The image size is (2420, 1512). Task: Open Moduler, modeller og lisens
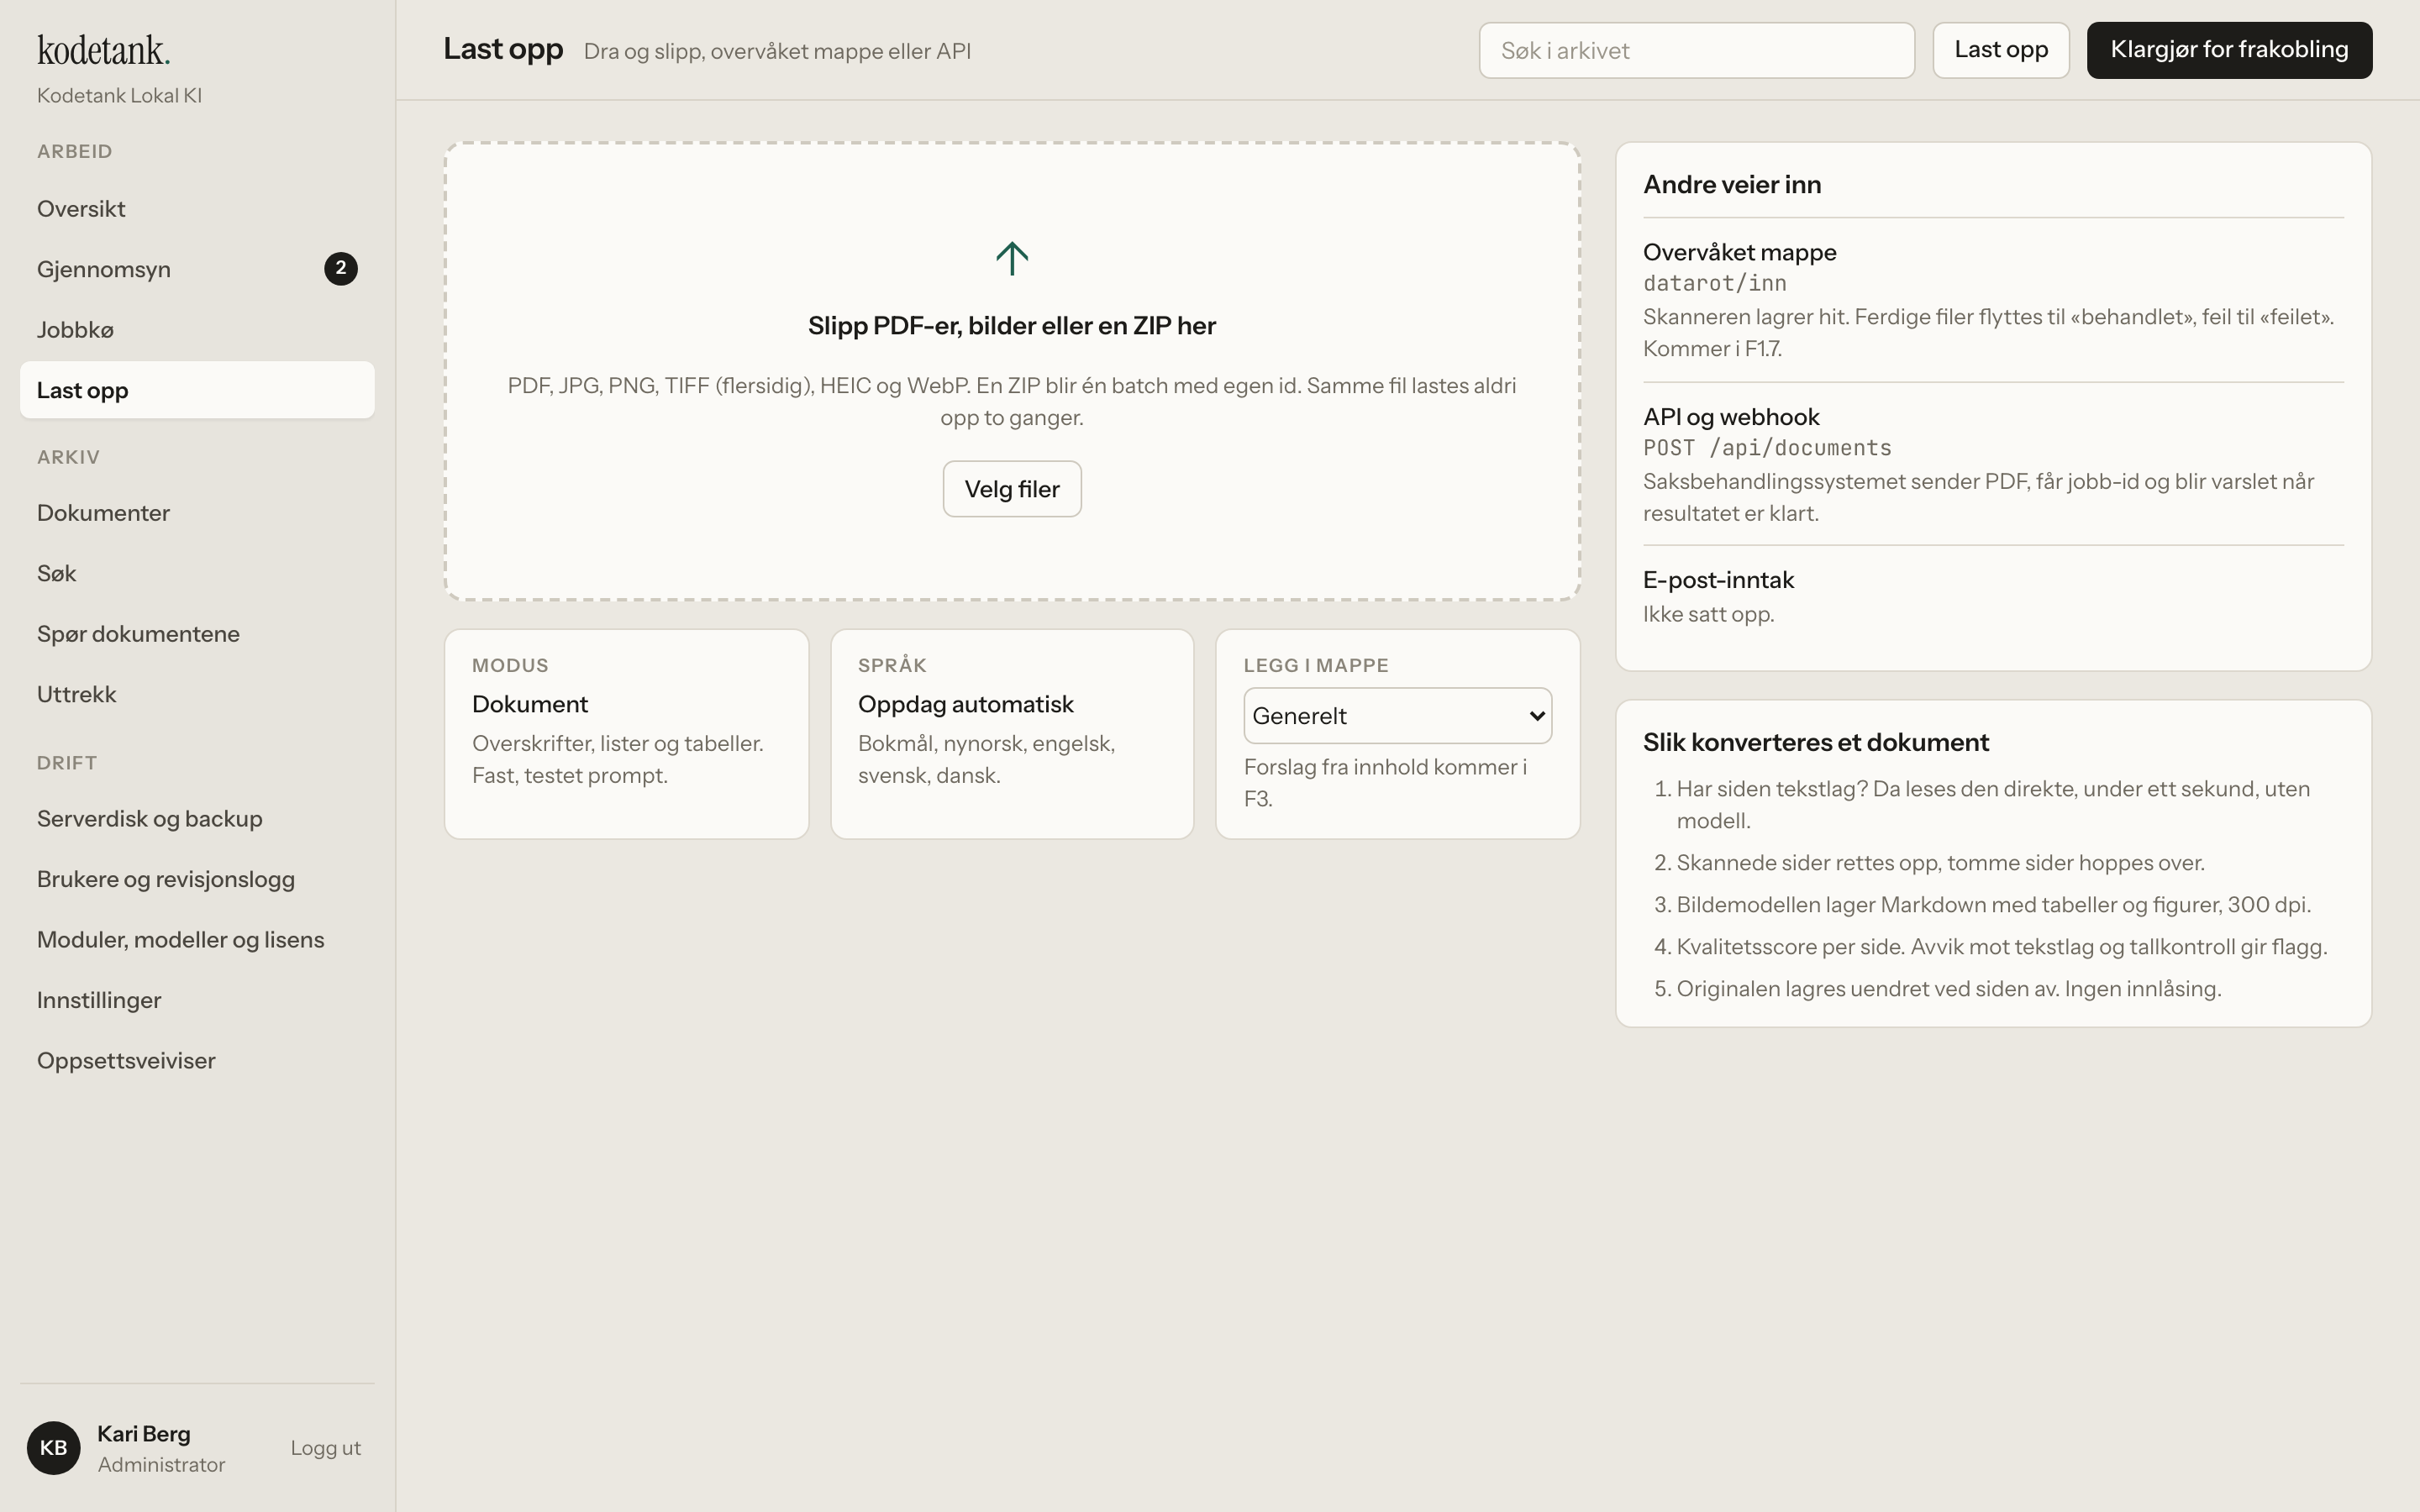(197, 939)
